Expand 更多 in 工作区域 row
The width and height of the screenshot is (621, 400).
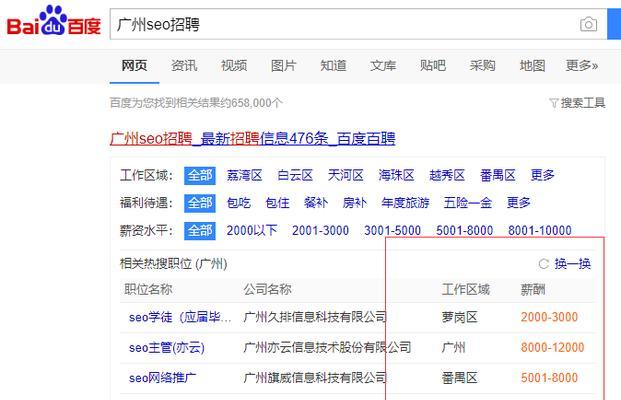(x=543, y=175)
